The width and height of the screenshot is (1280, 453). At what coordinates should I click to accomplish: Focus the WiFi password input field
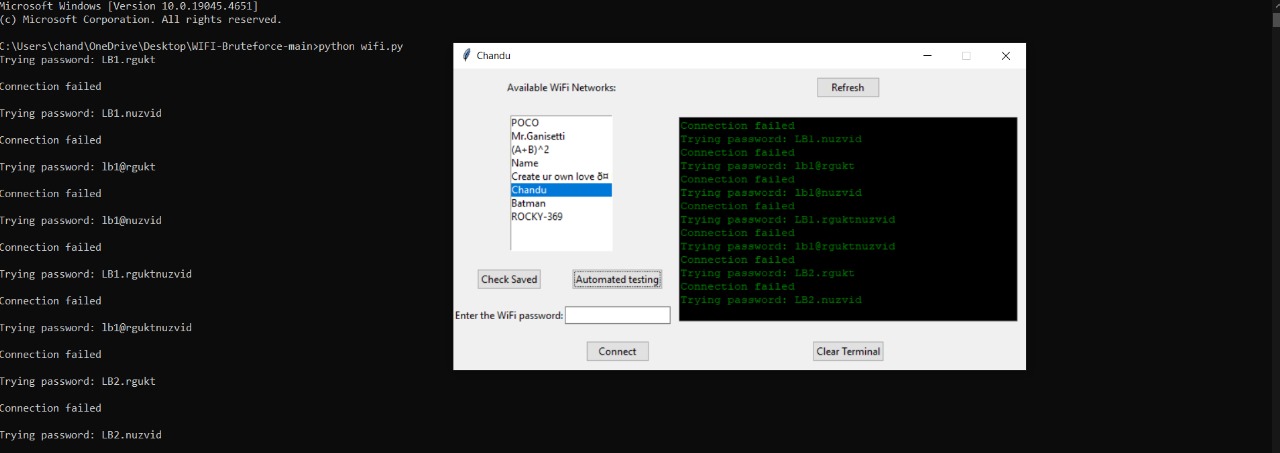(x=617, y=315)
